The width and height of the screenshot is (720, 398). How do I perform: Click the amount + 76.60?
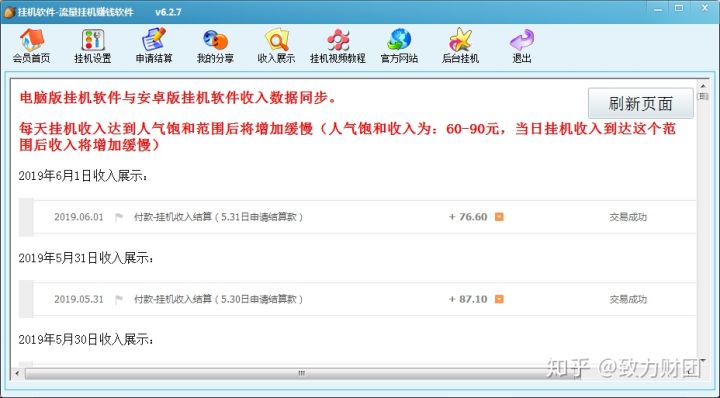[467, 217]
